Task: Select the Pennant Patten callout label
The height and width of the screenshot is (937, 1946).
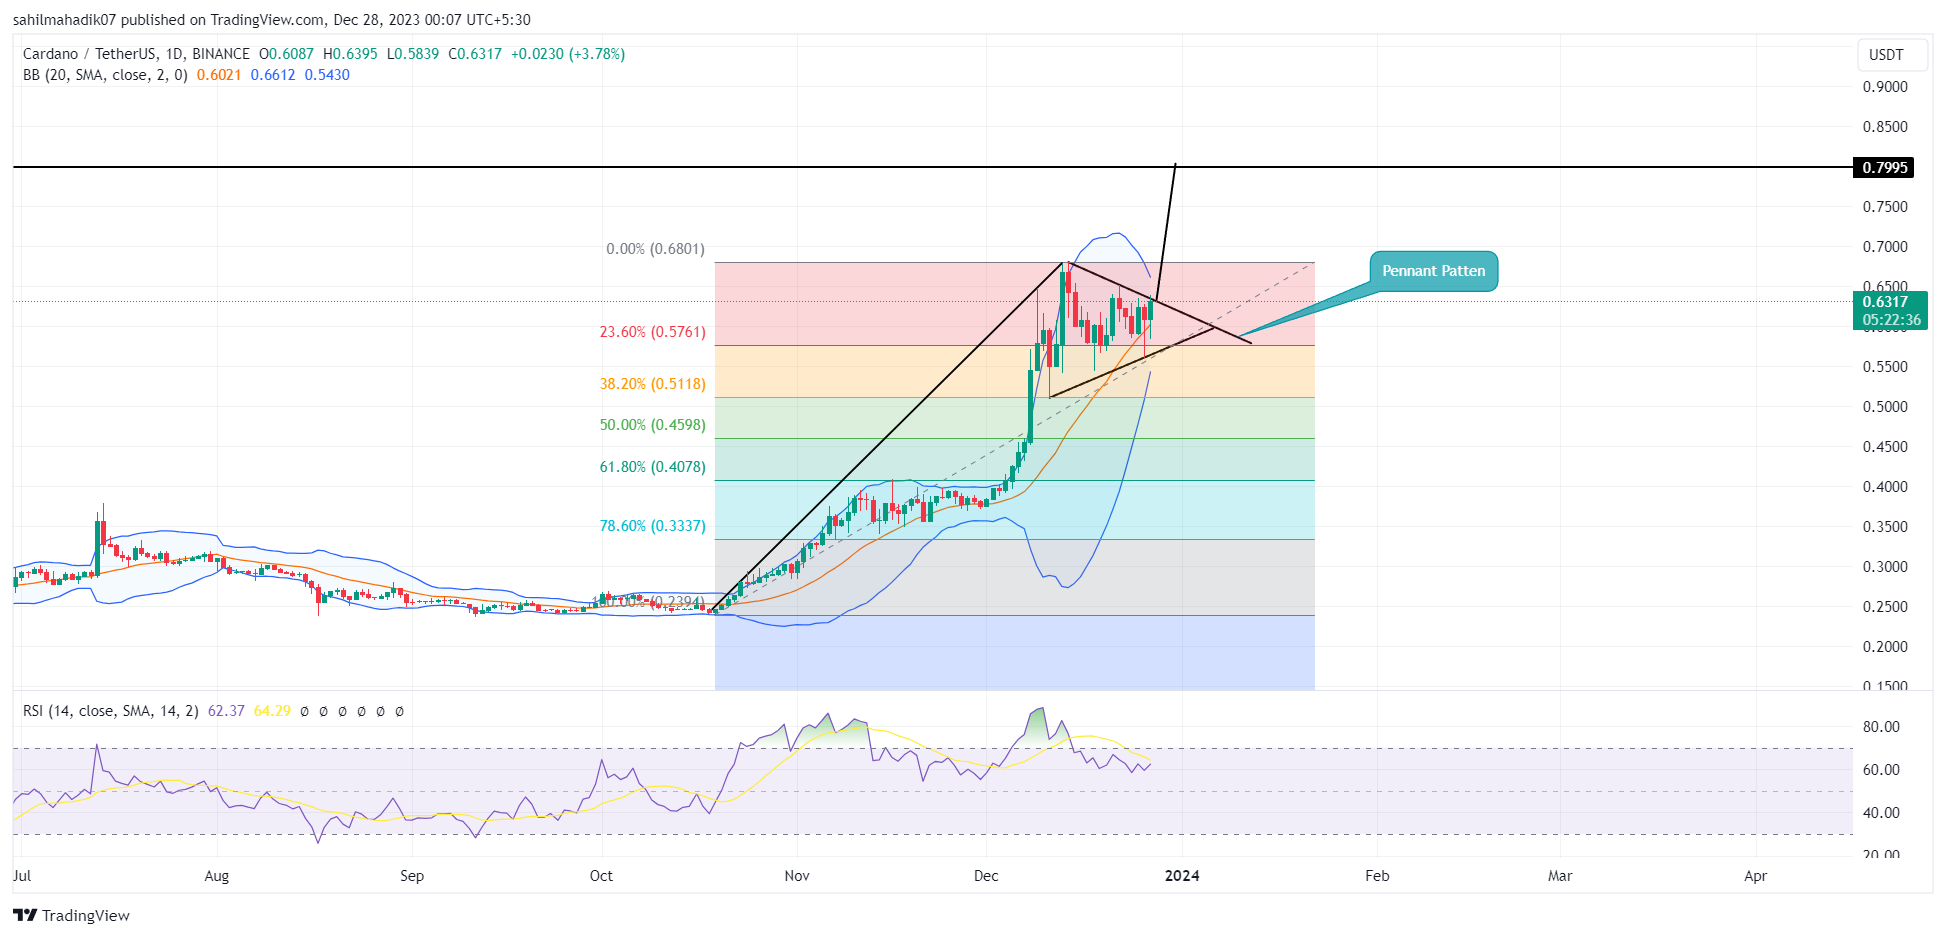Action: 1433,271
